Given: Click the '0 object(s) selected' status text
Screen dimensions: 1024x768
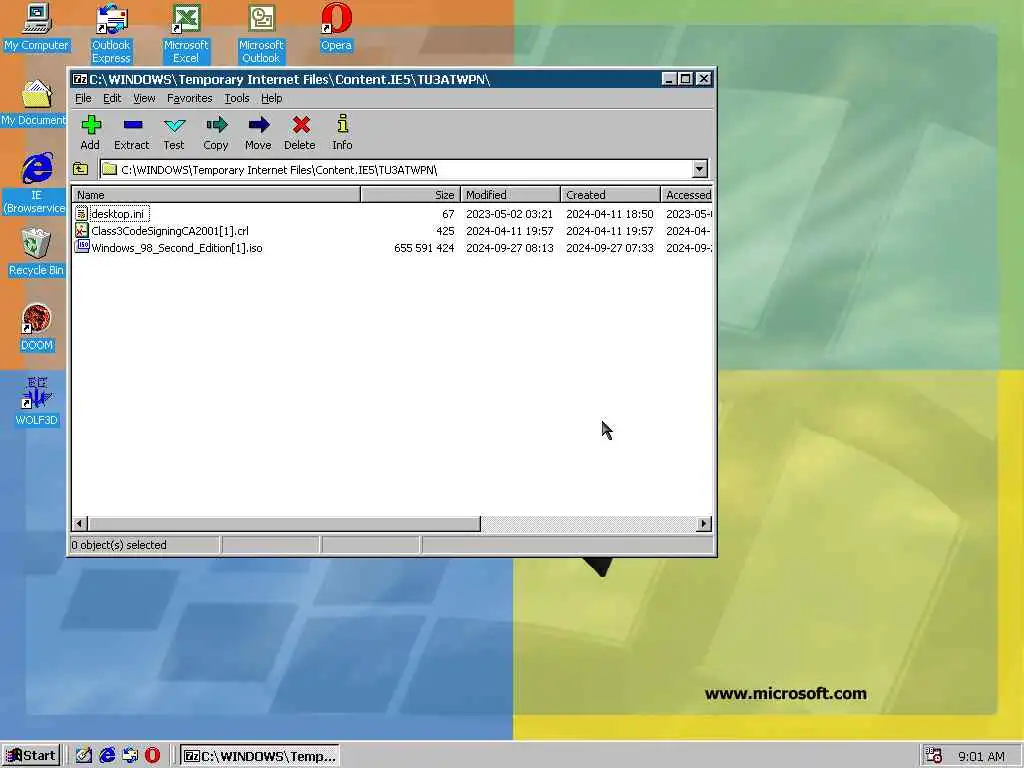Looking at the screenshot, I should tap(119, 545).
